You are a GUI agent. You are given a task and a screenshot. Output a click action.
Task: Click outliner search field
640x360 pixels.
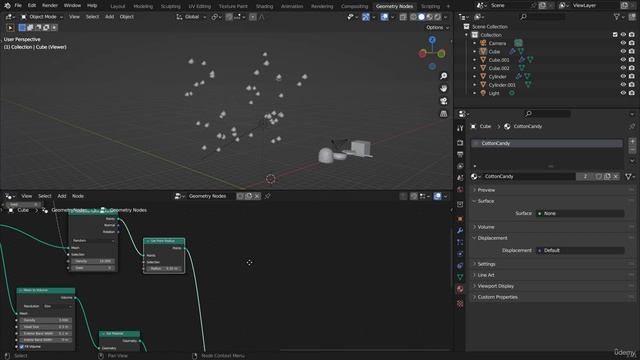click(x=542, y=17)
